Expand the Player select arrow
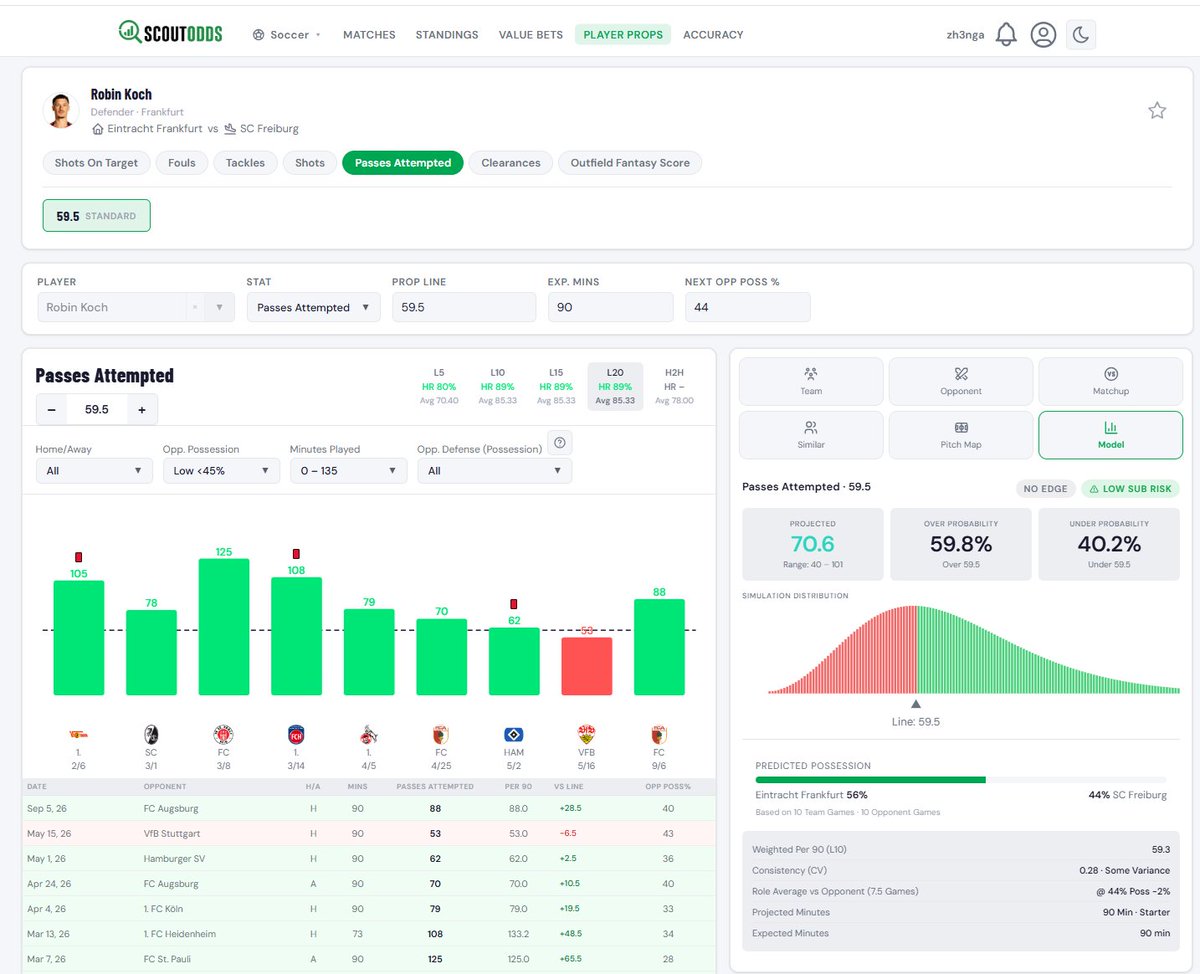Screen dimensions: 1200x974 point(219,307)
